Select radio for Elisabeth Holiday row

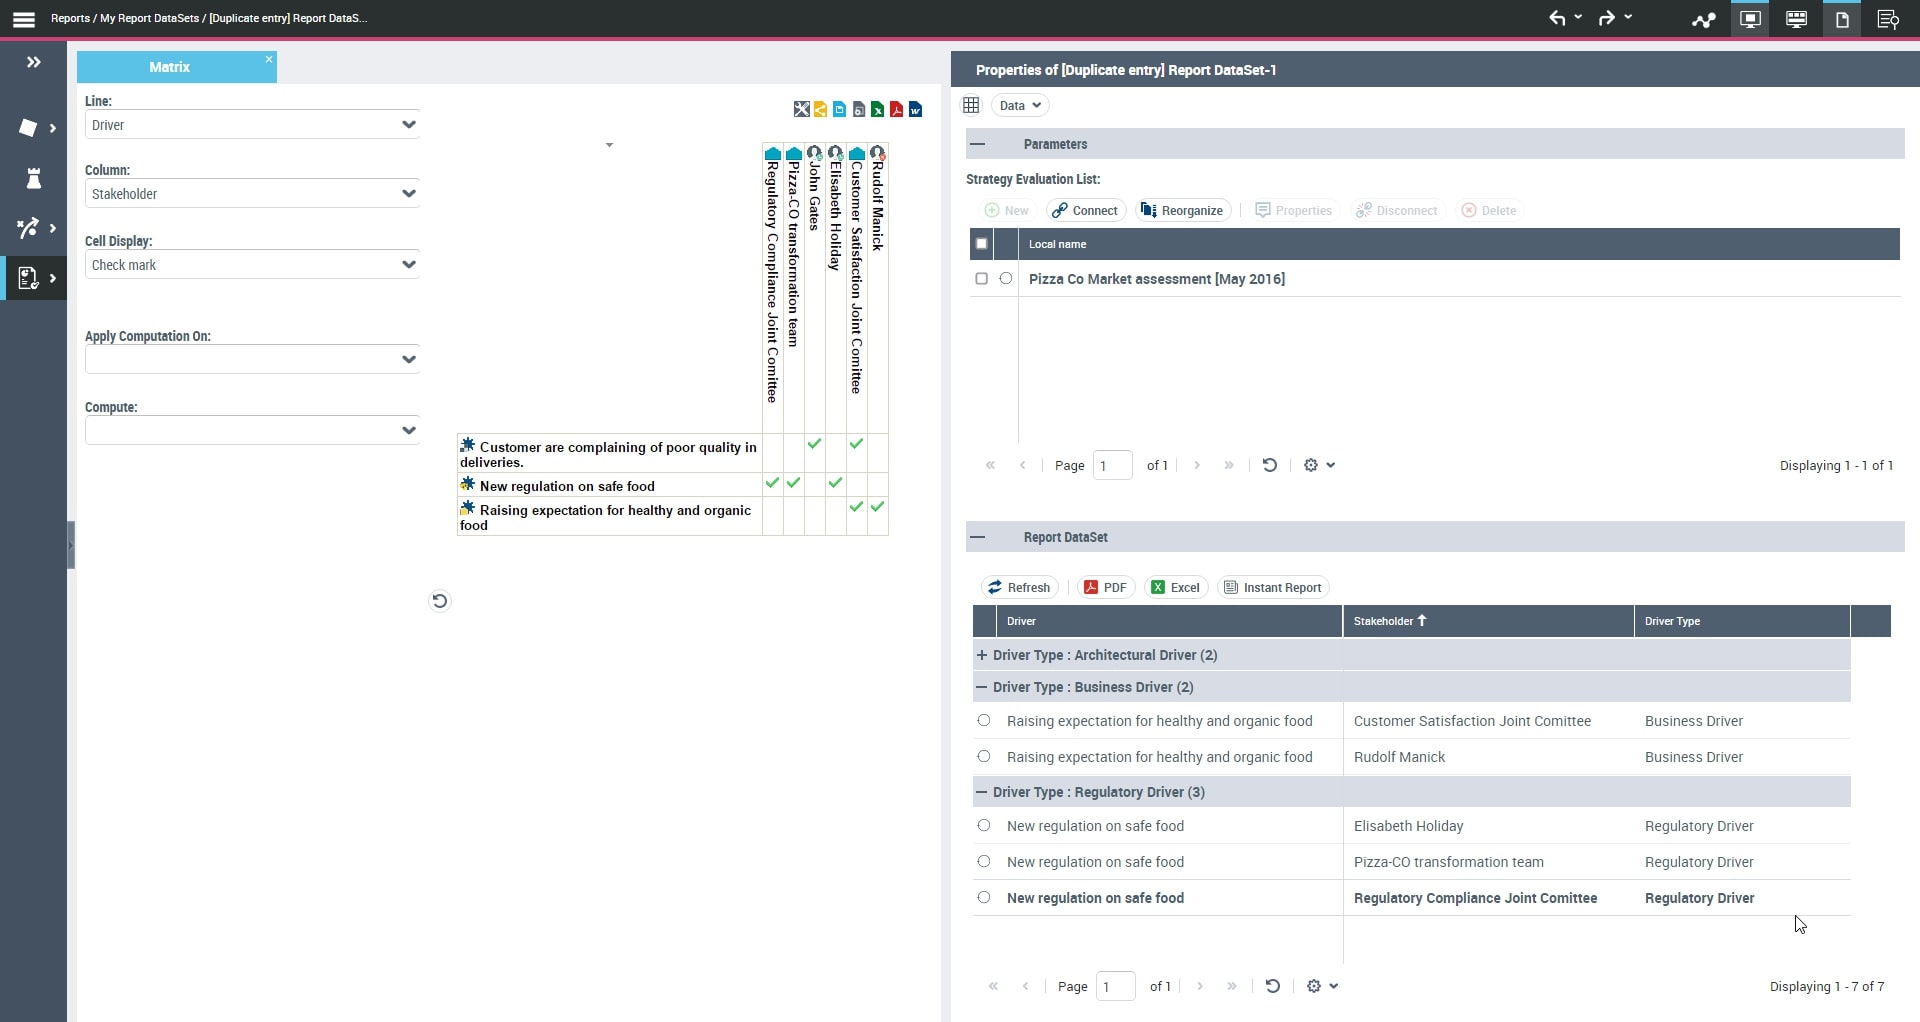coord(984,826)
